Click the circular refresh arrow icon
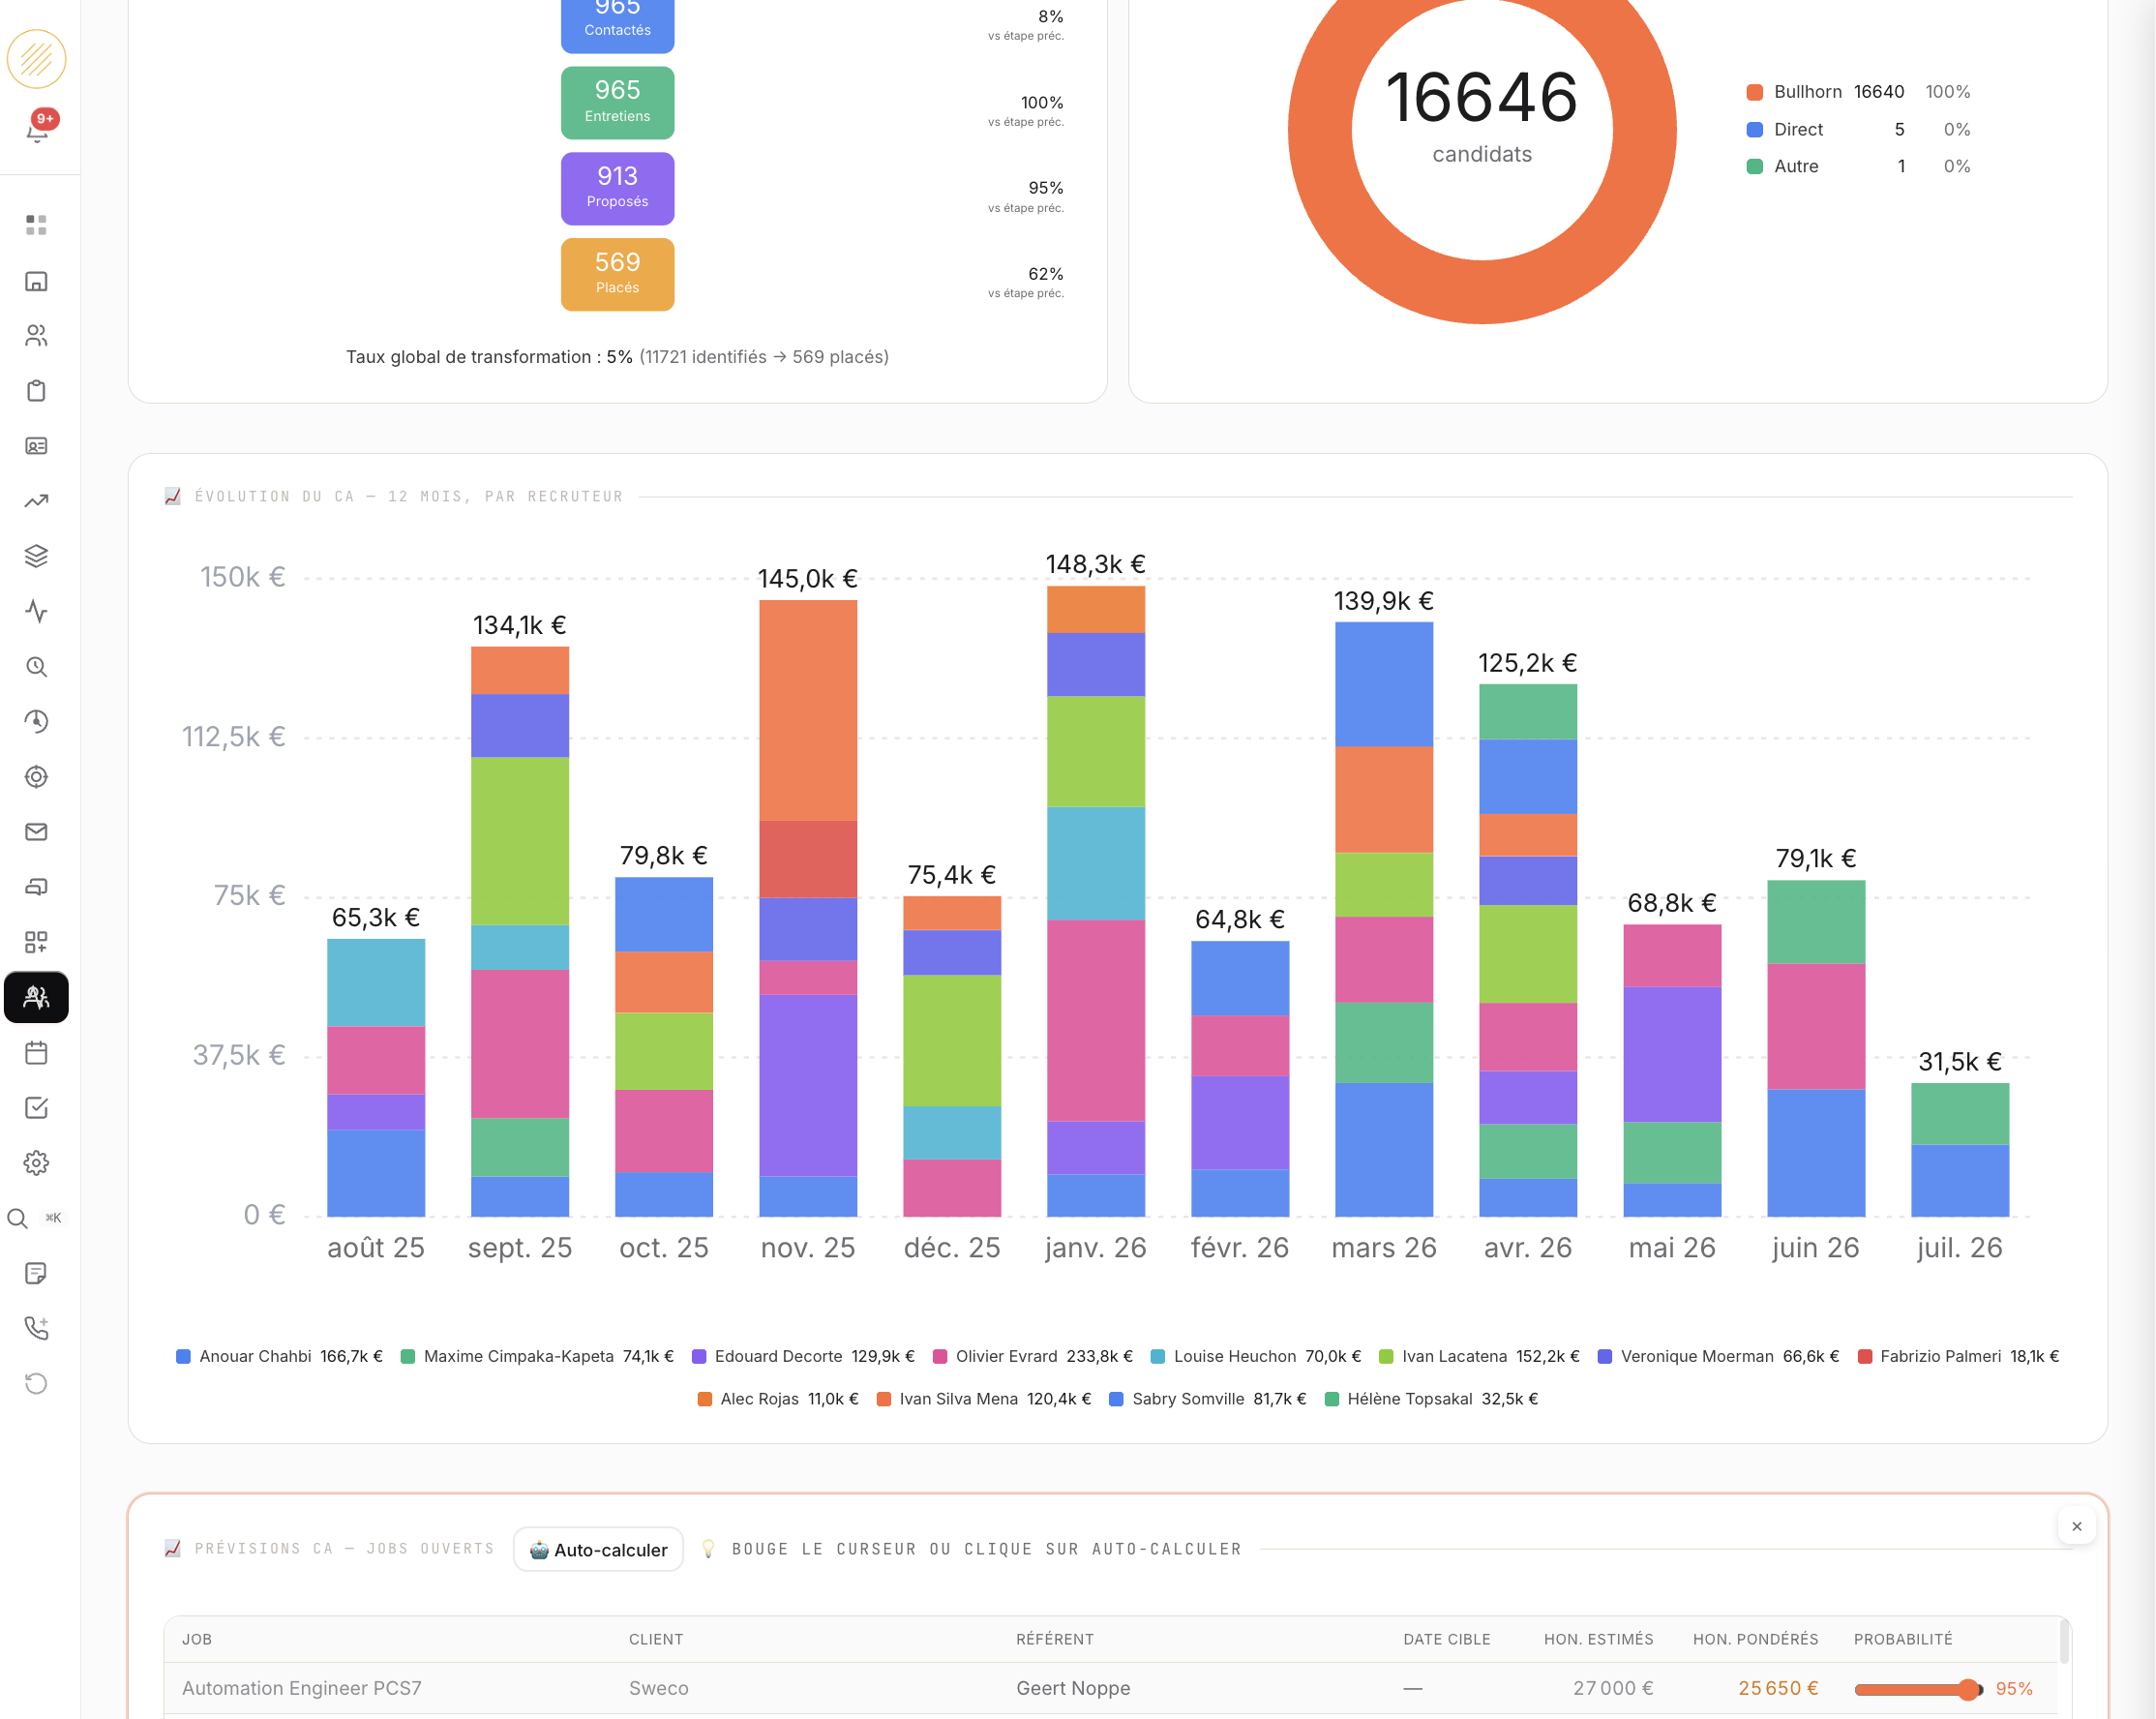 (37, 1384)
